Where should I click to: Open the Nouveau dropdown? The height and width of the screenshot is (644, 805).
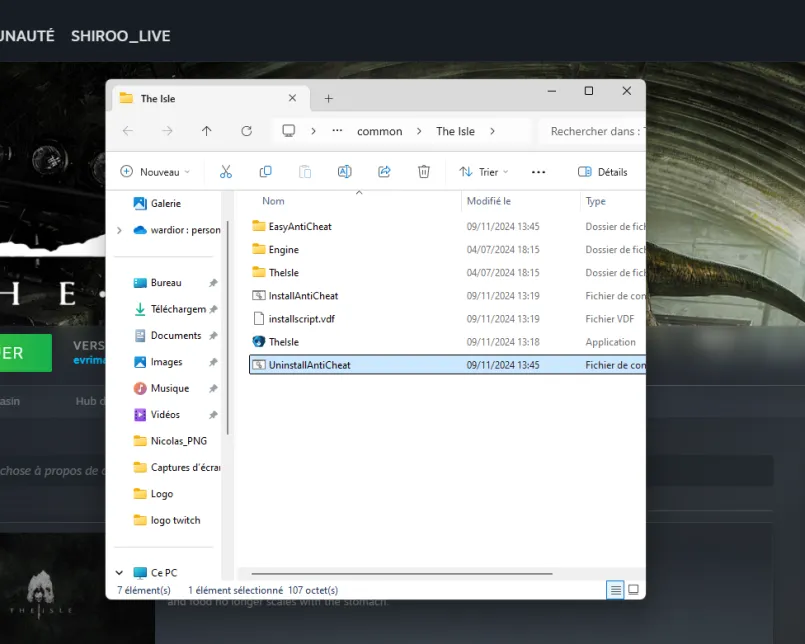coord(155,172)
